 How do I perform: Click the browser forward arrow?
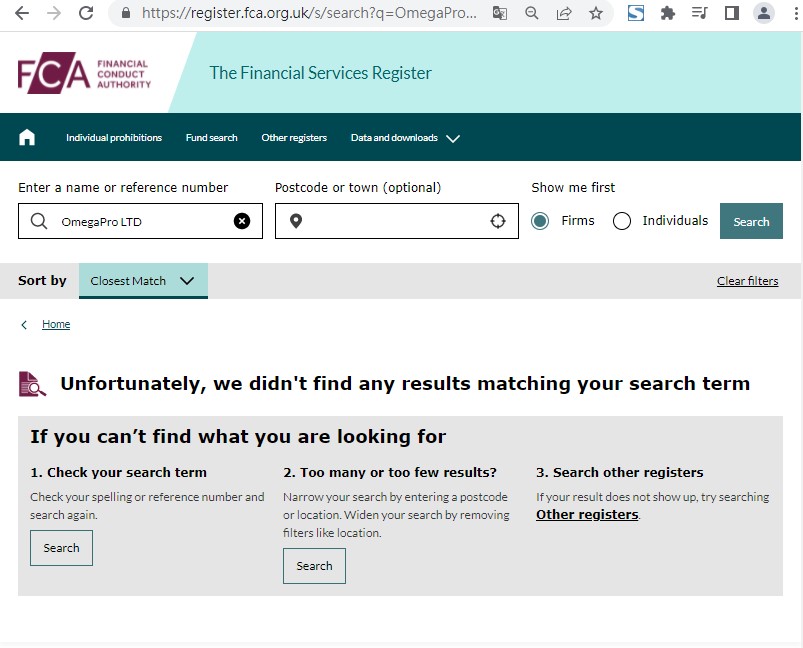point(54,13)
